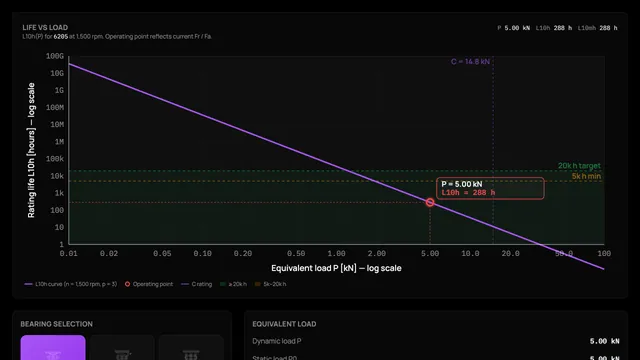The height and width of the screenshot is (360, 640).
Task: Click the '100G' tick on the life axis
Action: pos(55,56)
